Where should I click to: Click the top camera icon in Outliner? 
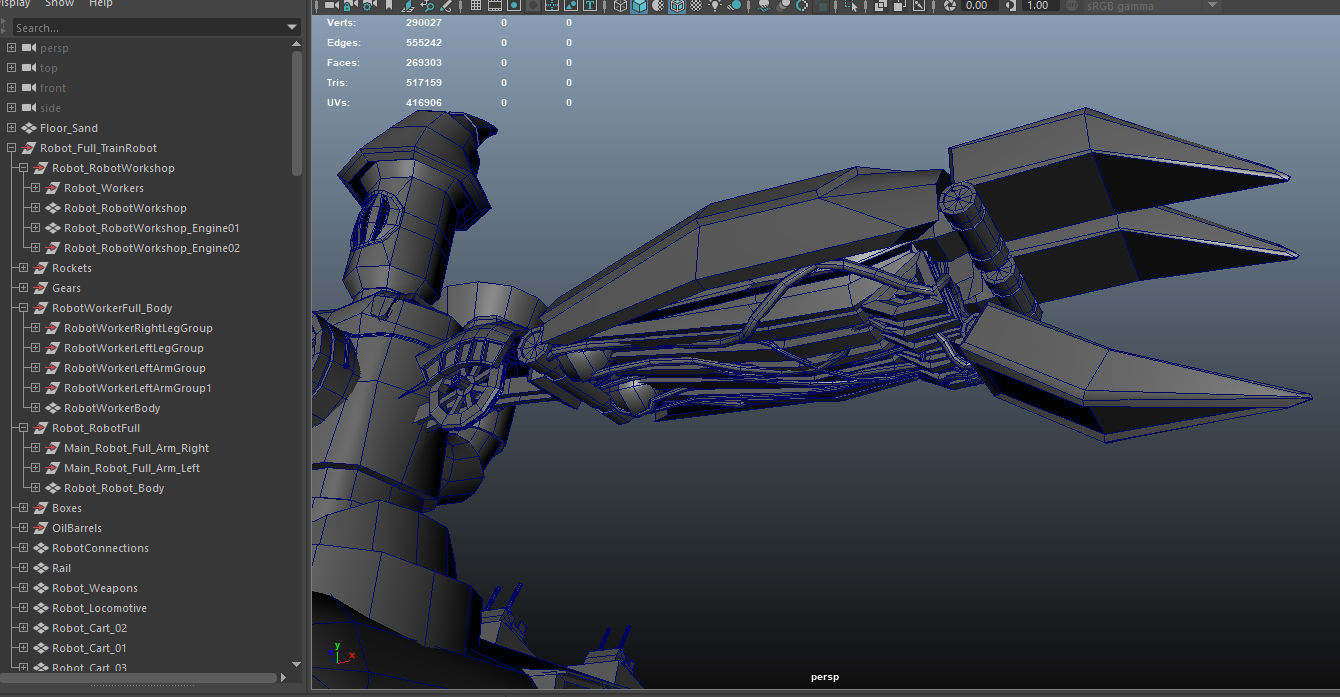[x=28, y=68]
